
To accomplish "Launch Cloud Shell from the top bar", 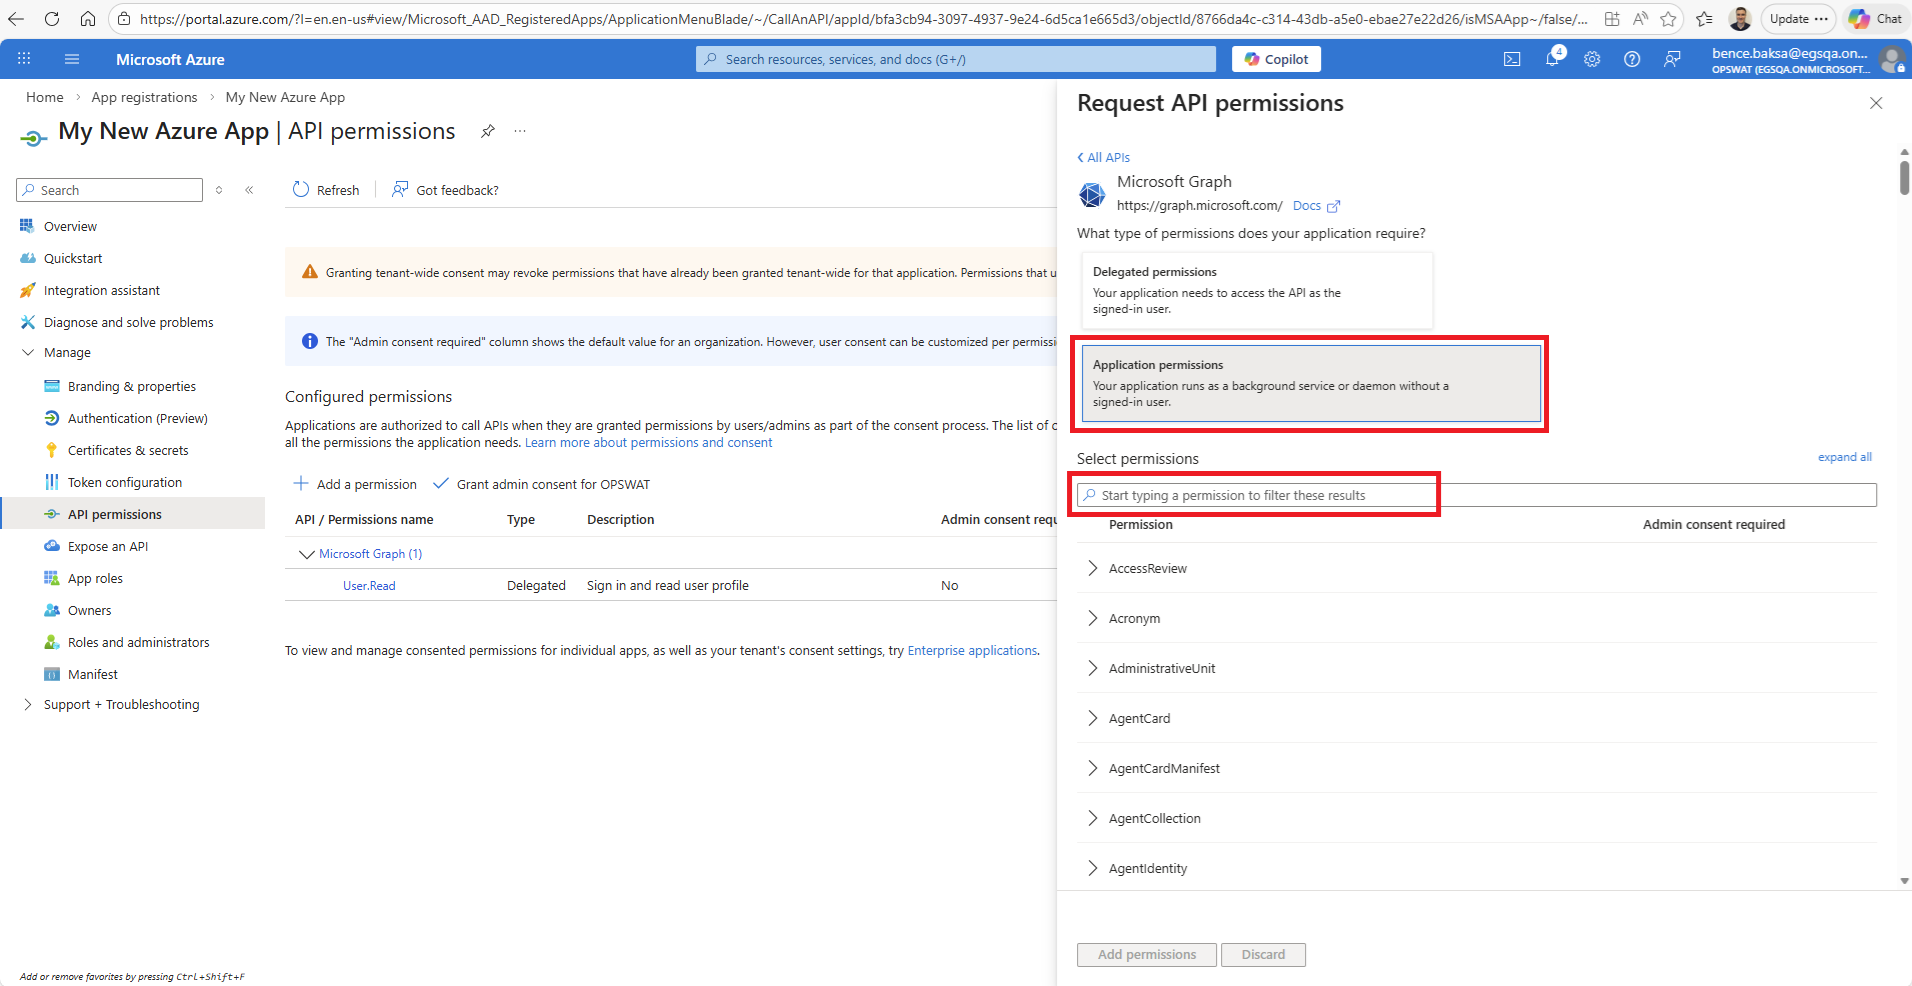I will pyautogui.click(x=1512, y=59).
